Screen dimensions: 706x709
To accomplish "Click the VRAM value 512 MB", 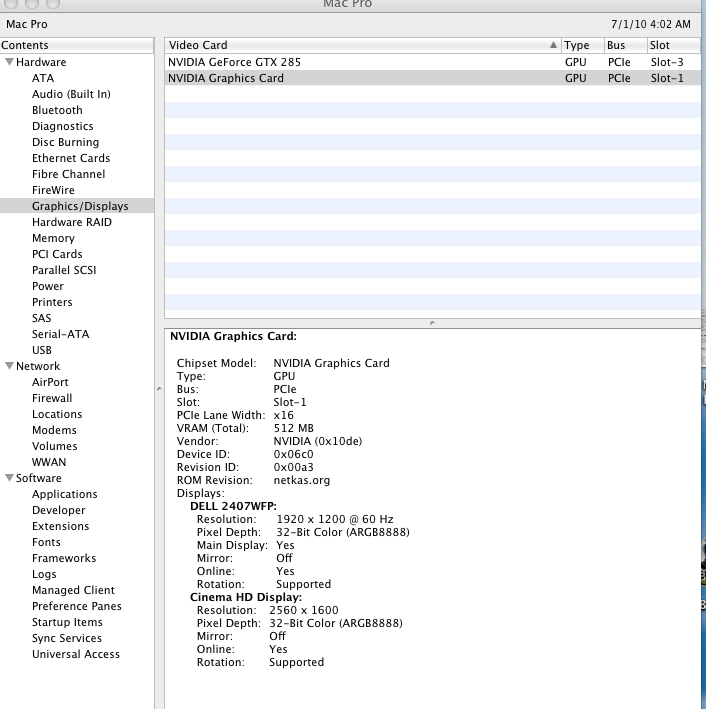I will 294,428.
